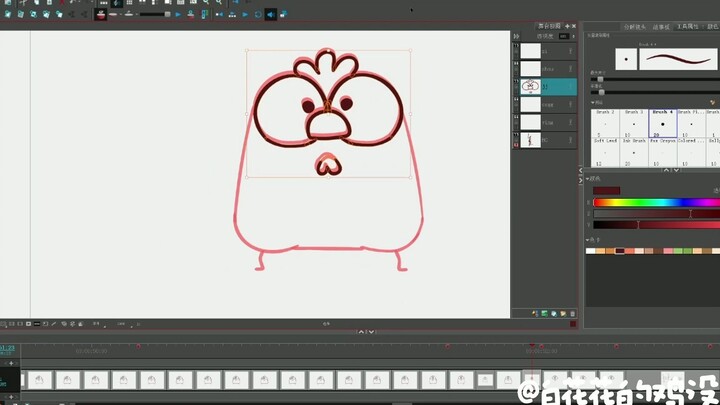Click the red timeline playhead
Image resolution: width=720 pixels, height=405 pixels.
click(x=532, y=346)
